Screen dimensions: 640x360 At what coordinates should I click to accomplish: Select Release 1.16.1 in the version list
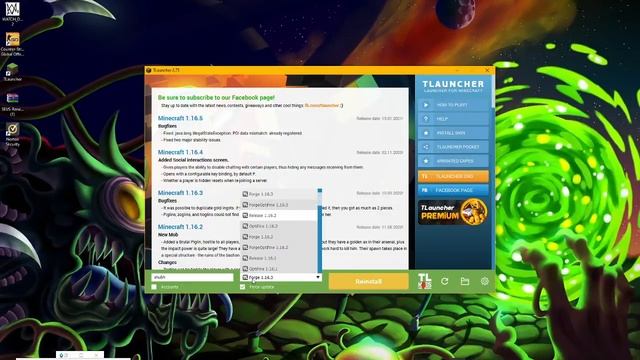coord(279,258)
